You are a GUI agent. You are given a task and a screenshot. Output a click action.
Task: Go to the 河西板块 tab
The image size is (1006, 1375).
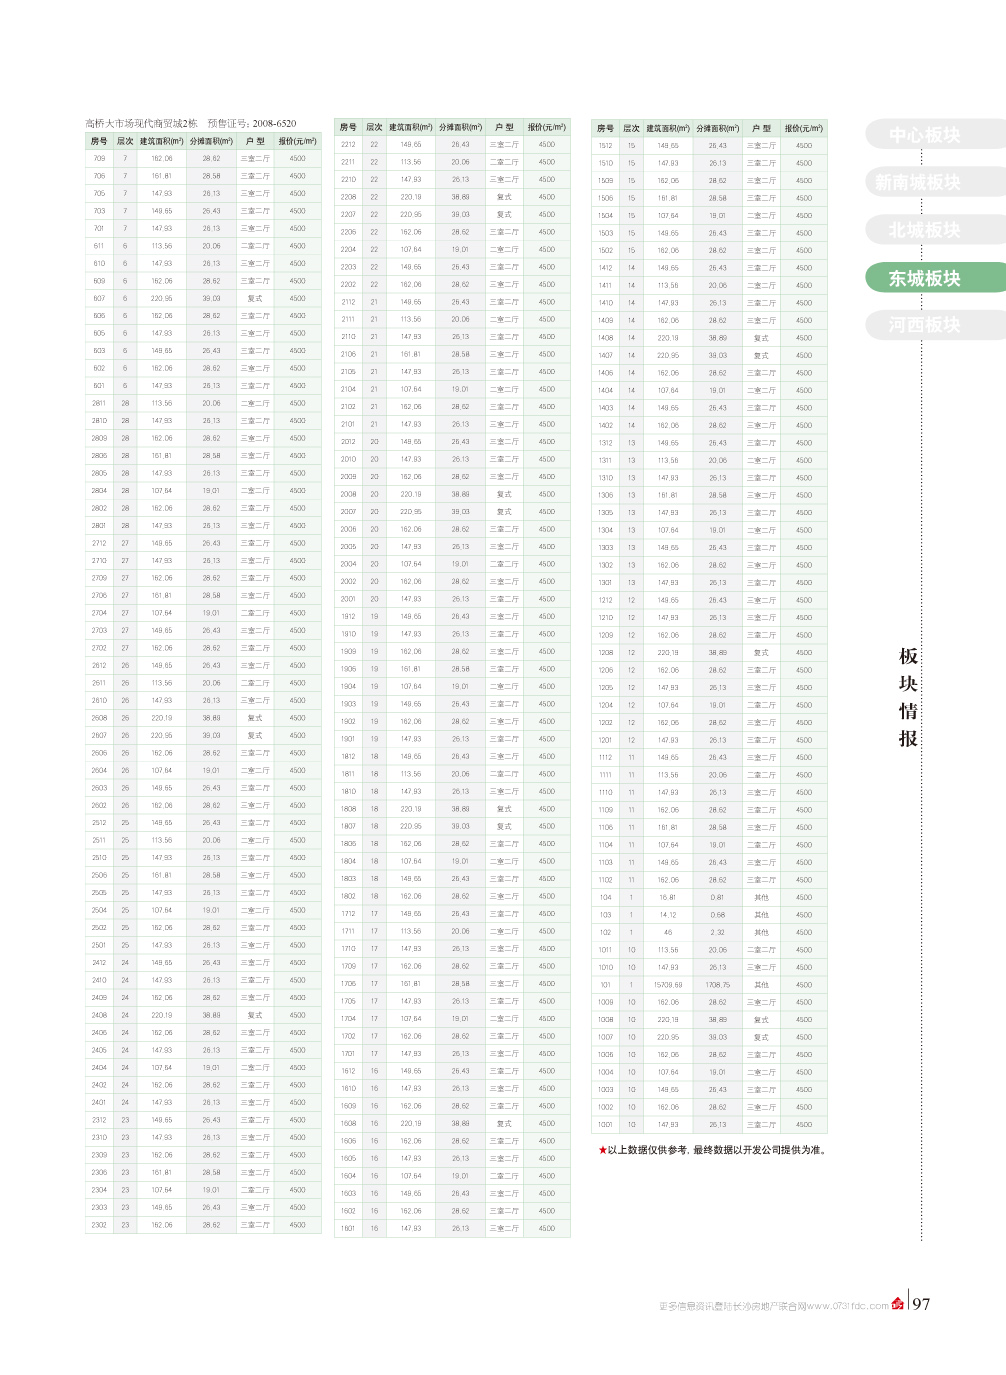(x=924, y=325)
